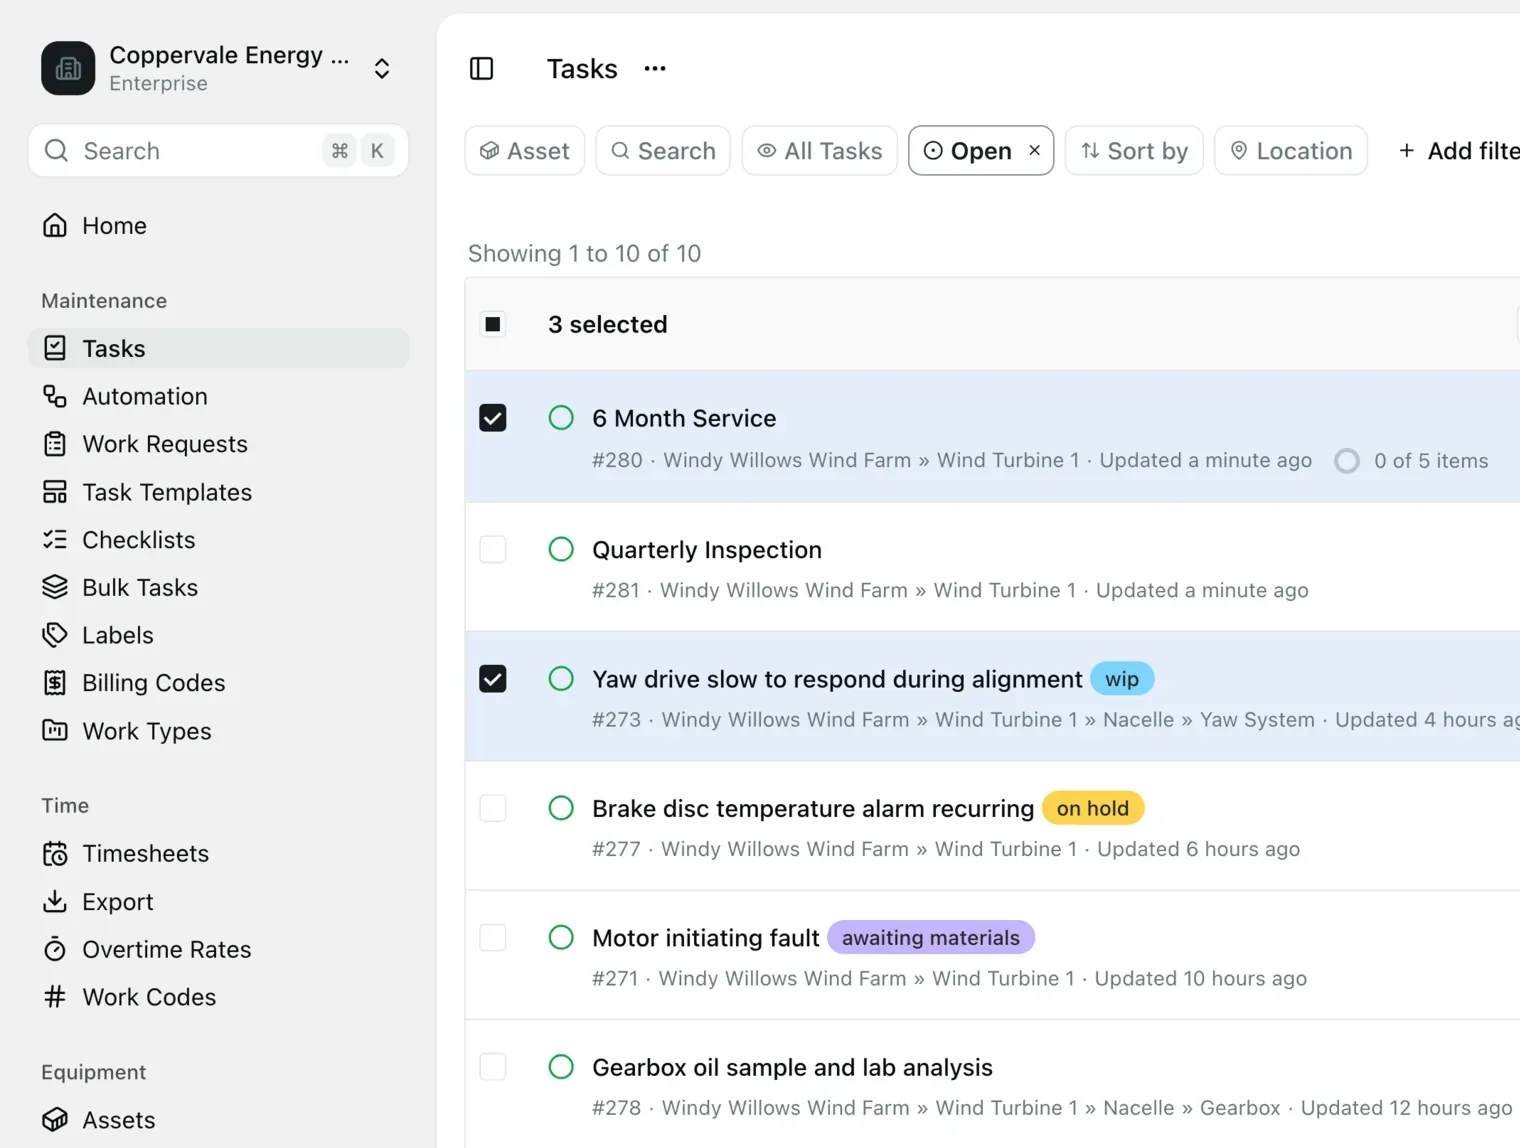Viewport: 1520px width, 1148px height.
Task: Click the Overtime Rates timer icon
Action: tap(55, 949)
